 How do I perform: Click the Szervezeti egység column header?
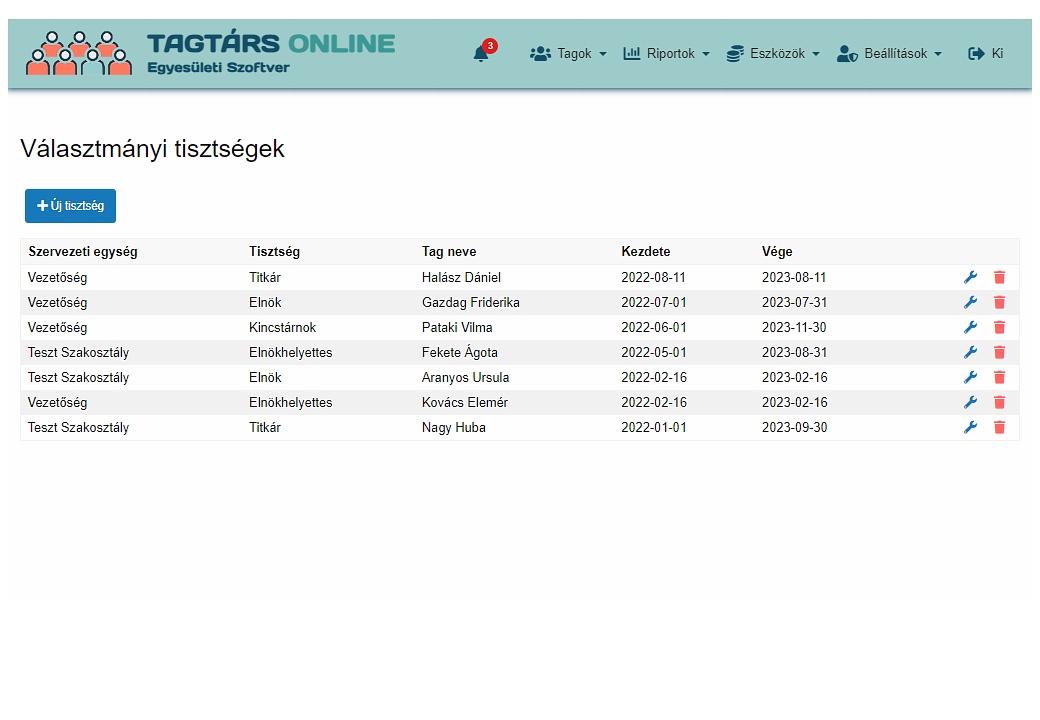[x=83, y=252]
